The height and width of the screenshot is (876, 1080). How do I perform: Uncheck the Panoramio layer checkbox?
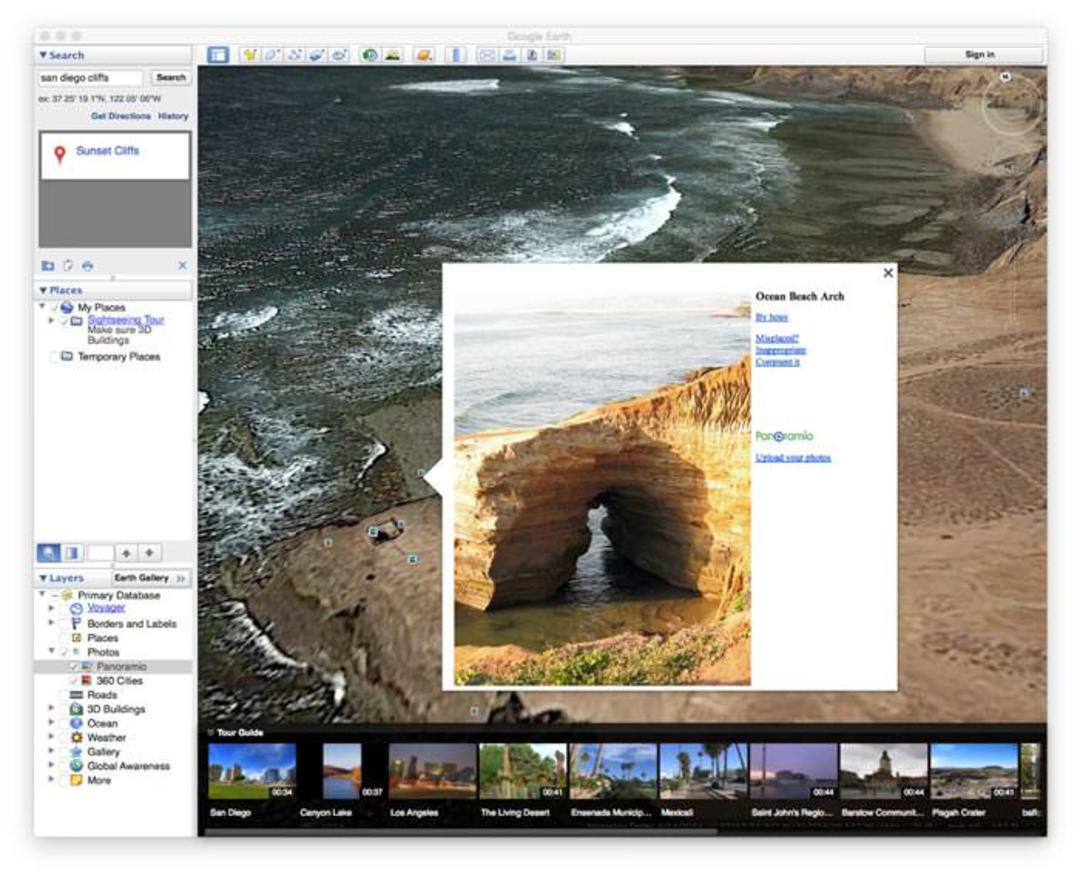pyautogui.click(x=74, y=667)
